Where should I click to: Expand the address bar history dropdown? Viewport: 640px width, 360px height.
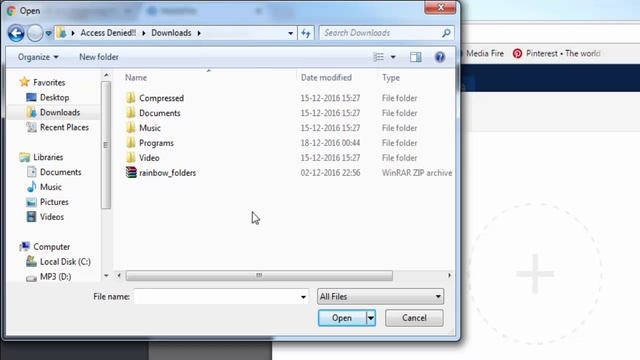[x=290, y=33]
